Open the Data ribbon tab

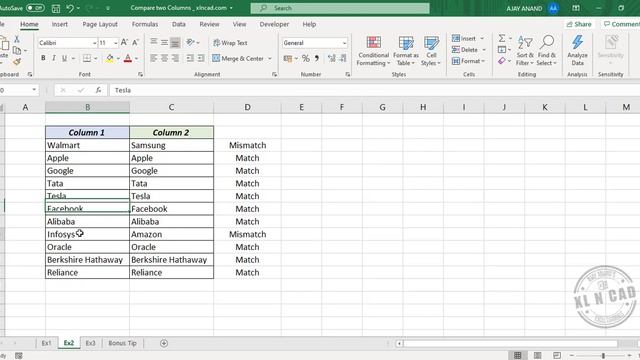[x=179, y=24]
